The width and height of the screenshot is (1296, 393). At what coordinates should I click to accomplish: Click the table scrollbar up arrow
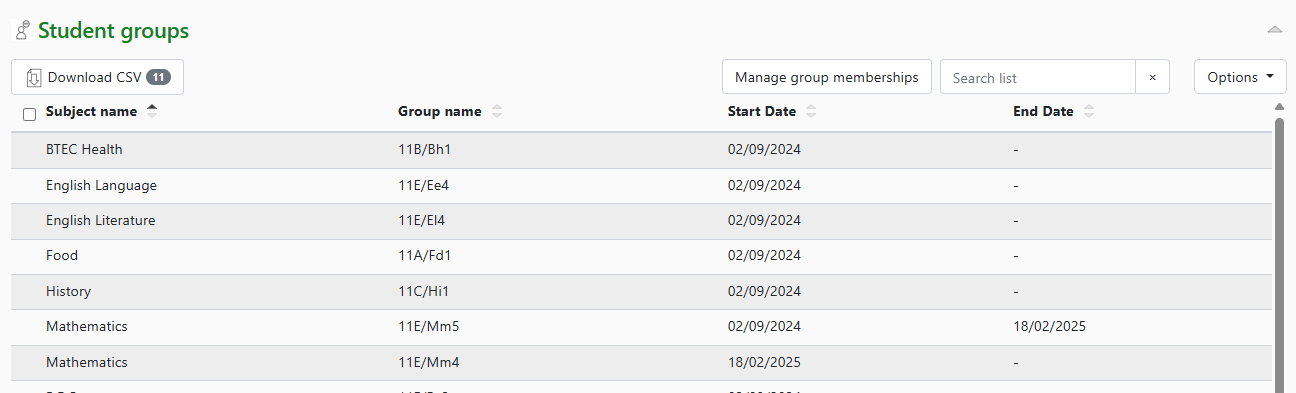pos(1279,107)
